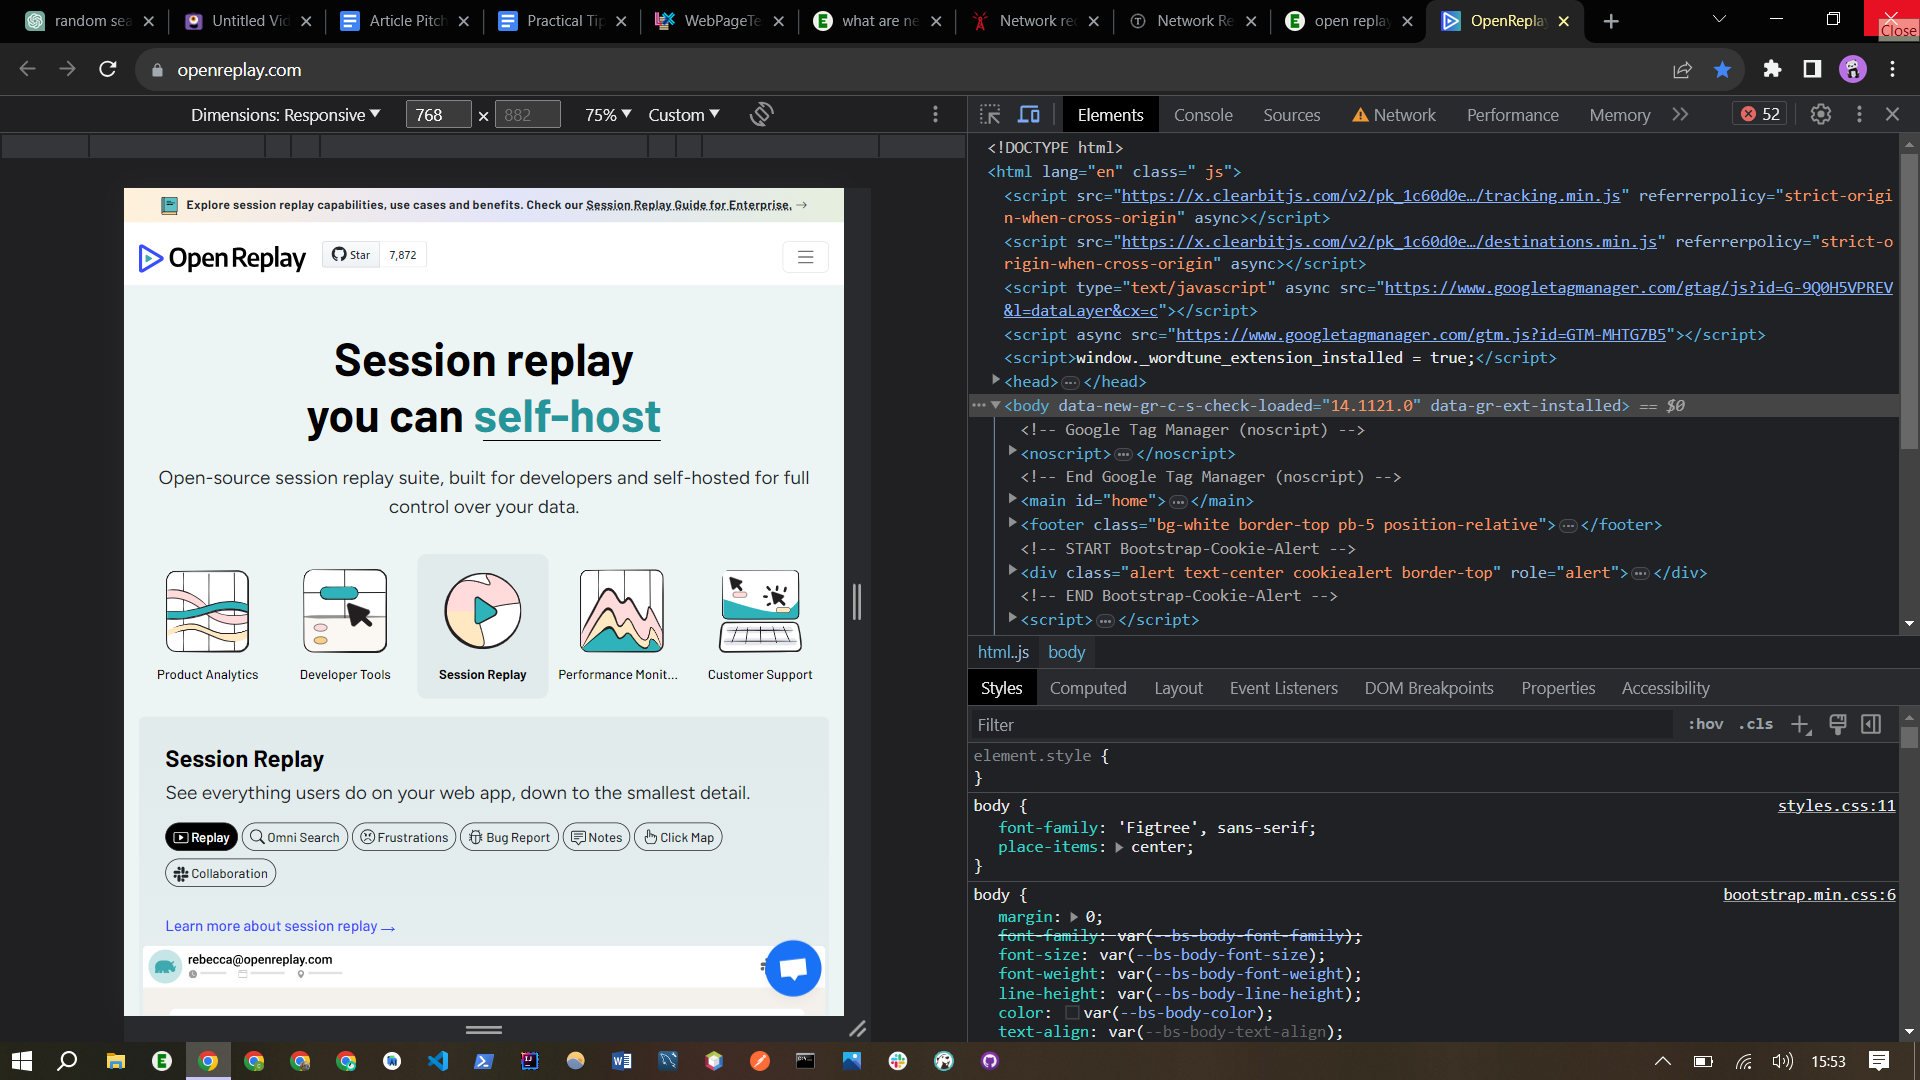Screen dimensions: 1920x1080
Task: Open the page hamburger menu
Action: 805,257
